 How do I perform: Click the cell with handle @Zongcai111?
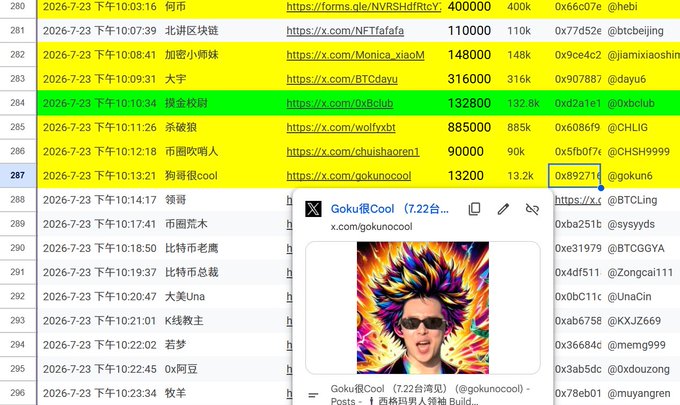coord(640,272)
